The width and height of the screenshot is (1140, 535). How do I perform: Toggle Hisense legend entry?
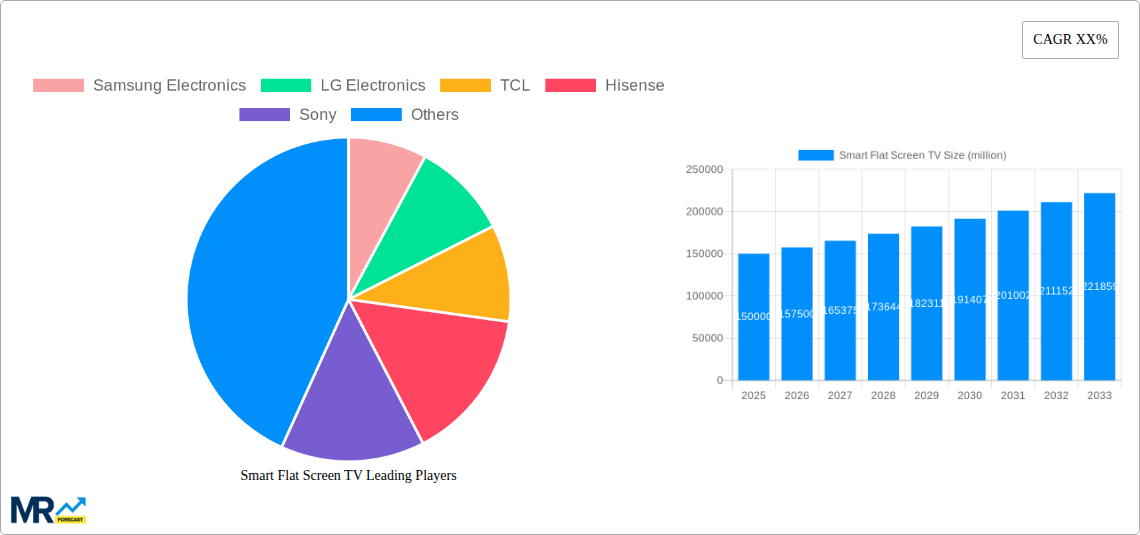605,85
